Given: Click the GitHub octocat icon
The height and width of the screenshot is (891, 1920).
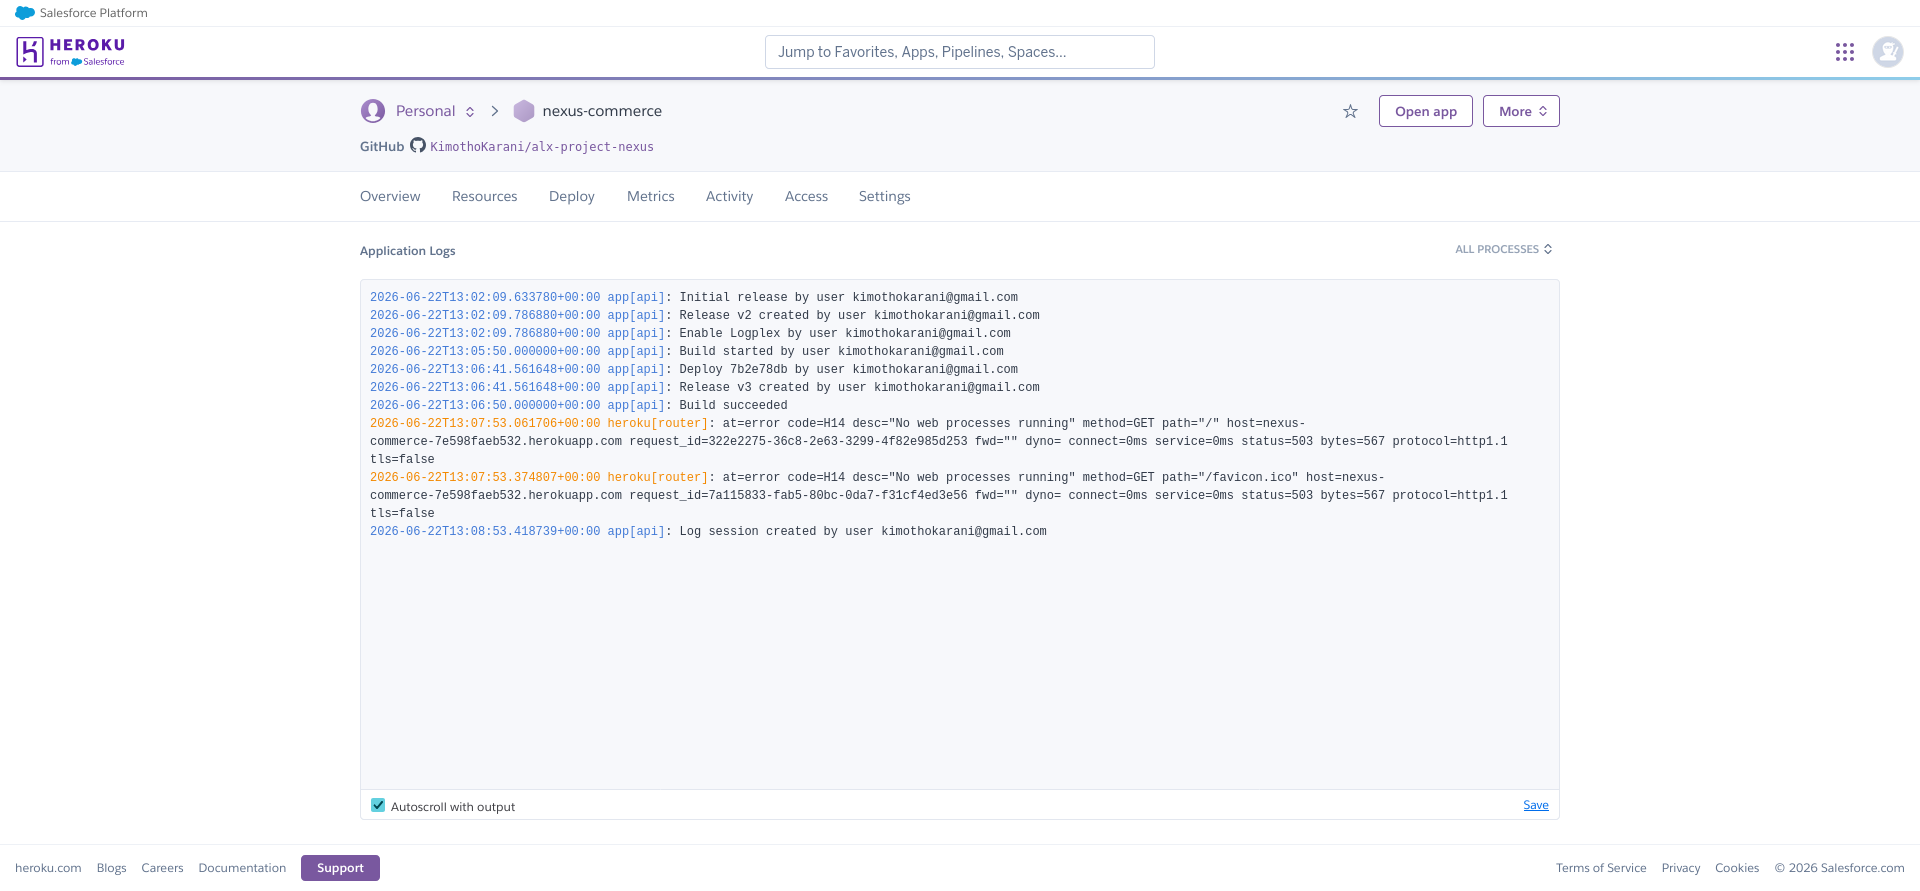Looking at the screenshot, I should click(x=418, y=145).
